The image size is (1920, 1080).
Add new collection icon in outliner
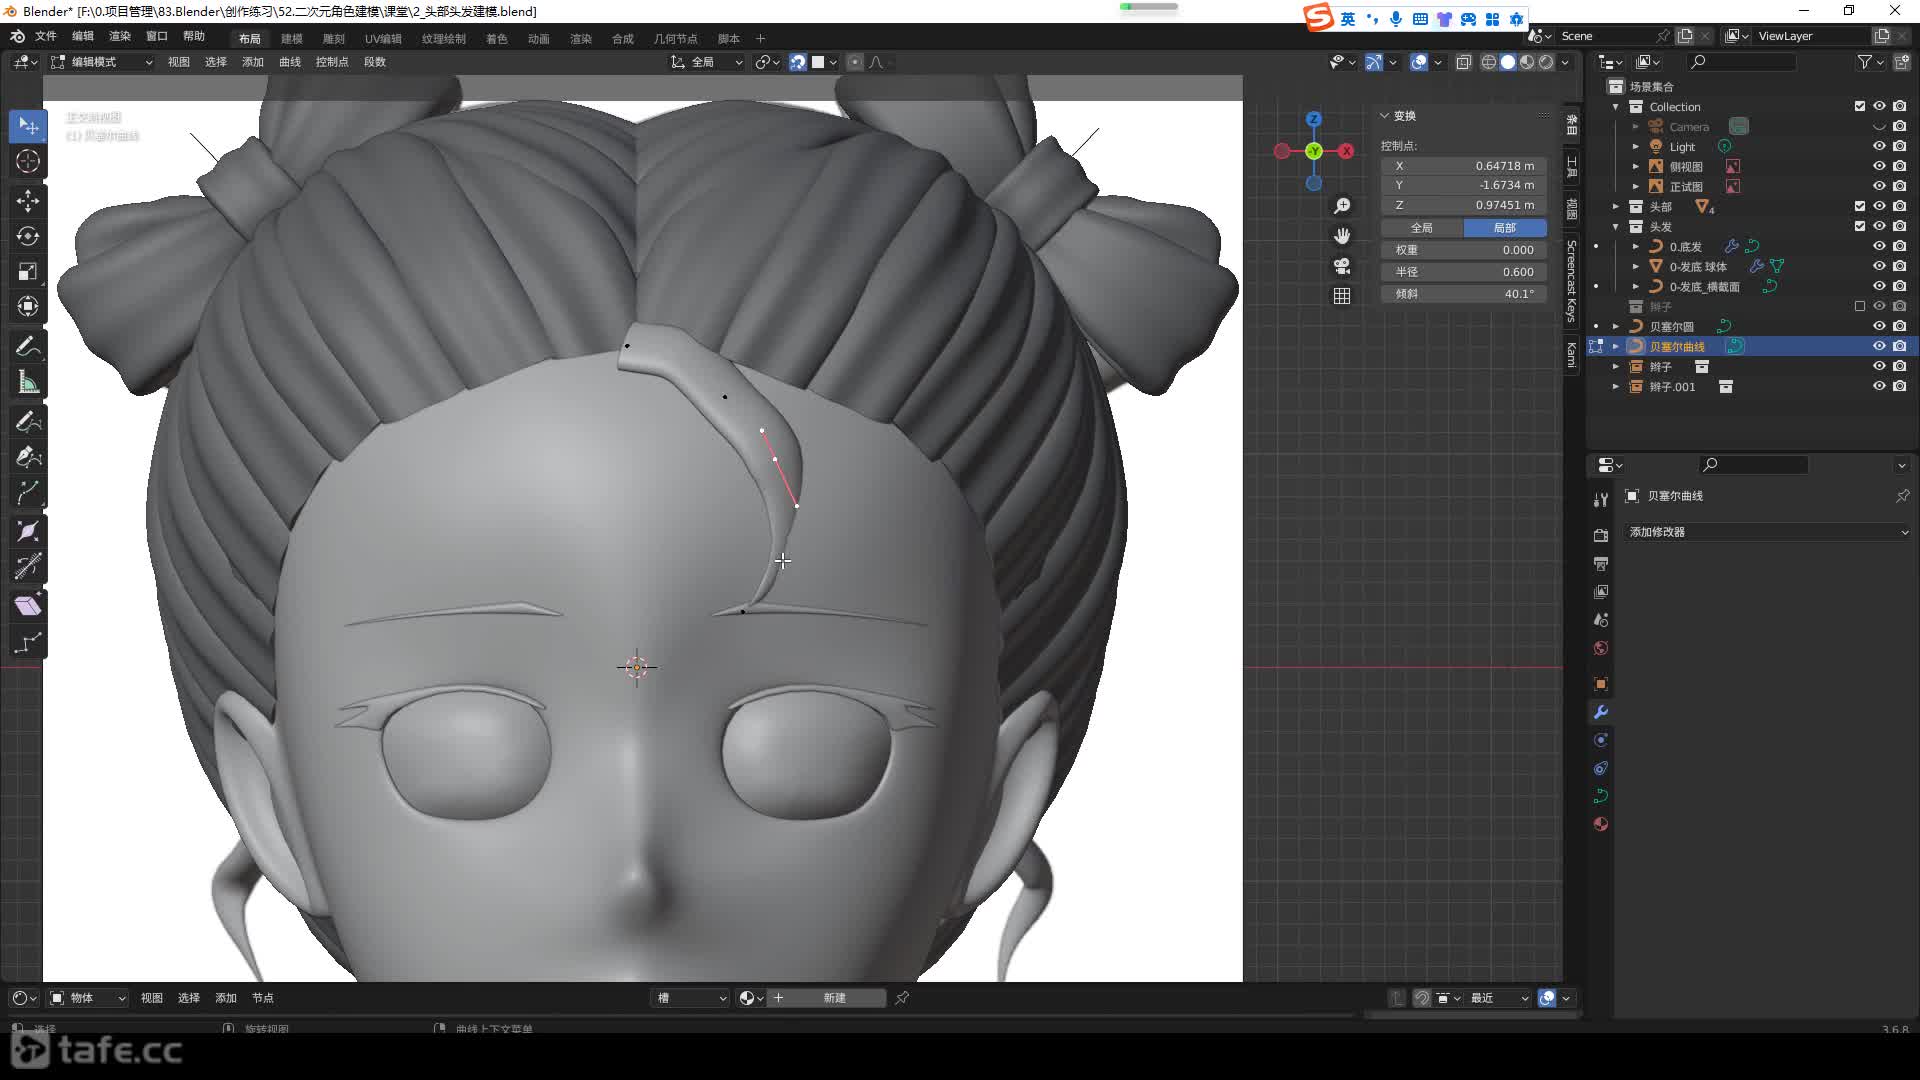point(1901,62)
